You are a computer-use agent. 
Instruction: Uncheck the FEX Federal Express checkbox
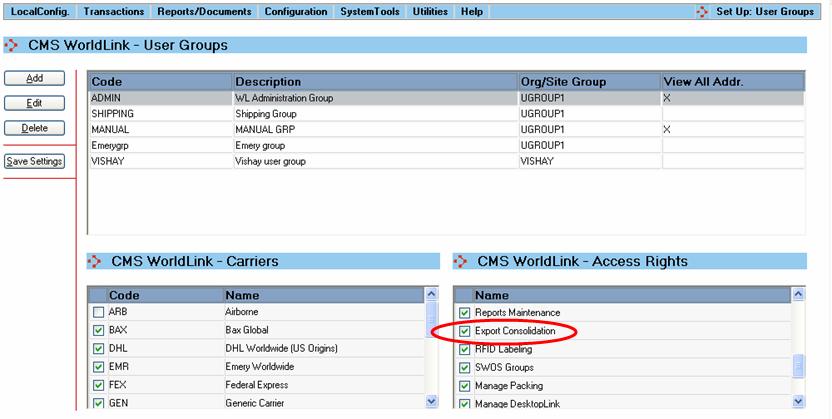tap(98, 384)
